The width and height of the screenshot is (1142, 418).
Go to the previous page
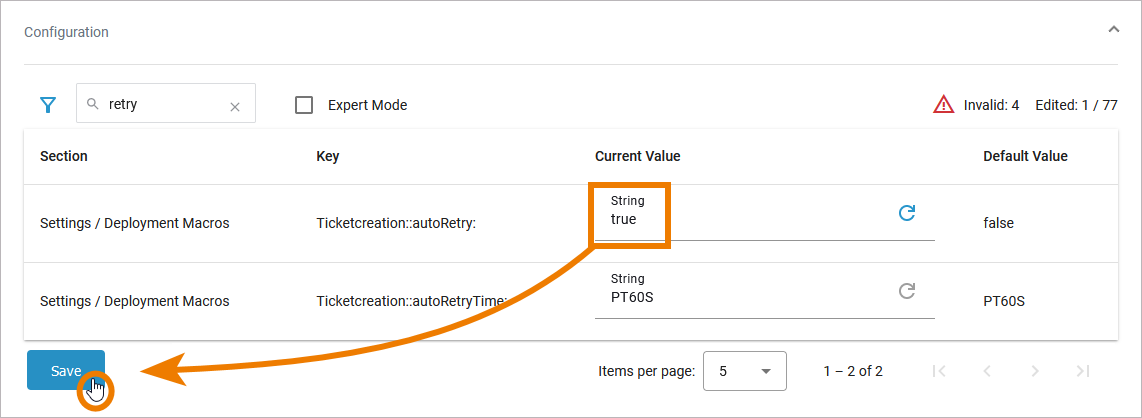click(986, 371)
